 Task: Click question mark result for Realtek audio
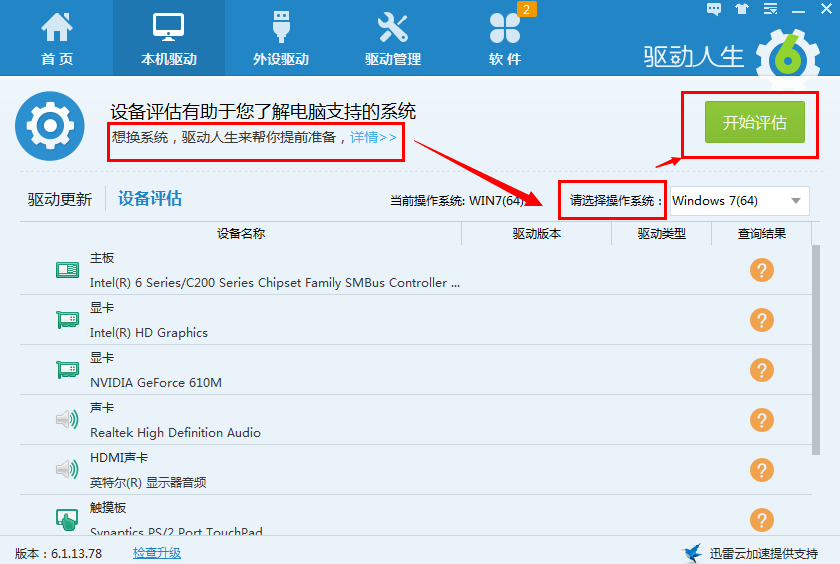pos(762,420)
